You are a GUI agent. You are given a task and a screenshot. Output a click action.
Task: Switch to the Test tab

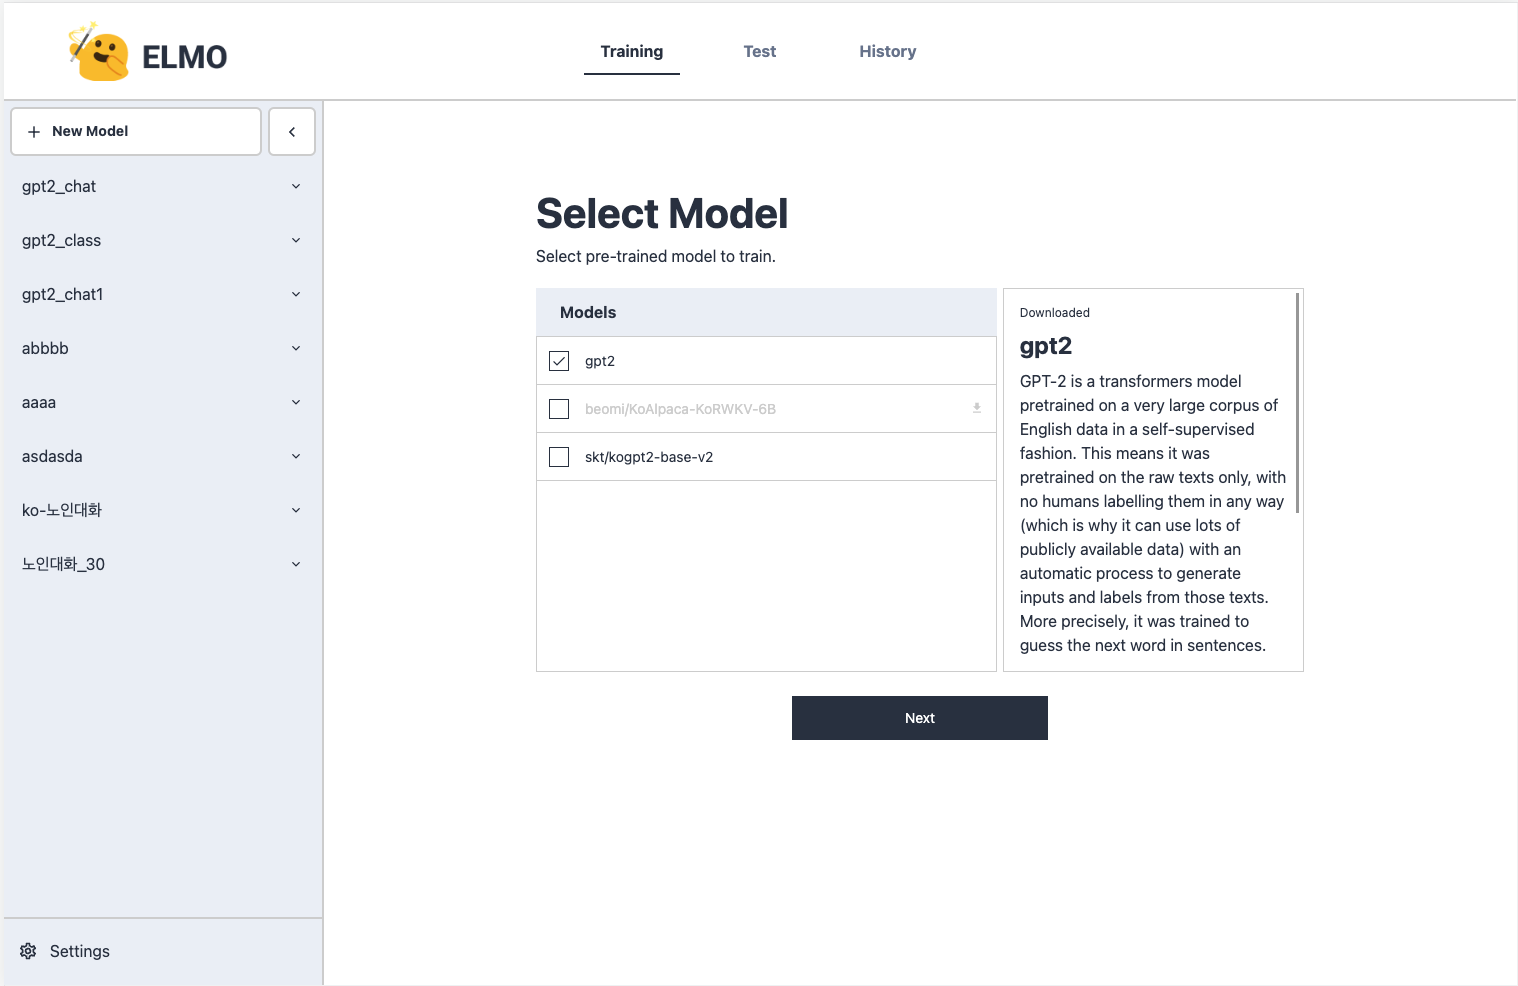click(x=759, y=51)
